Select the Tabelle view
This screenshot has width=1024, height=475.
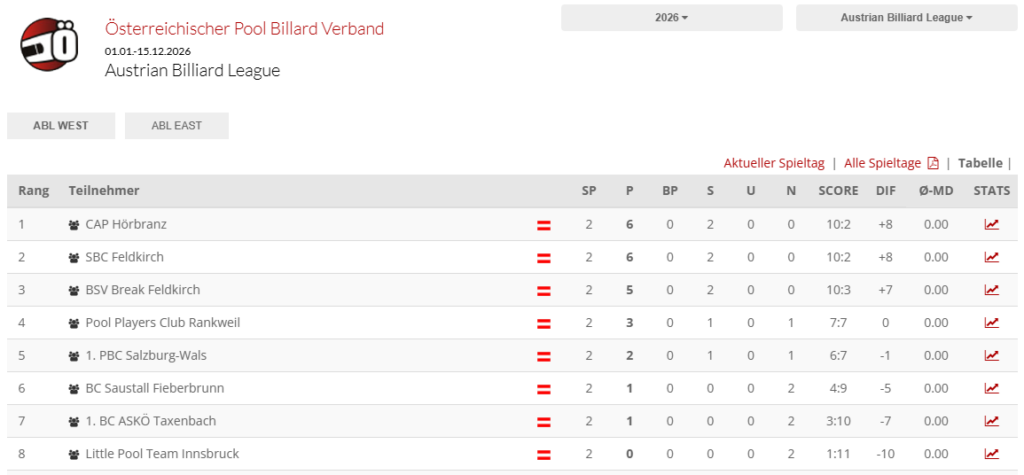coord(980,163)
